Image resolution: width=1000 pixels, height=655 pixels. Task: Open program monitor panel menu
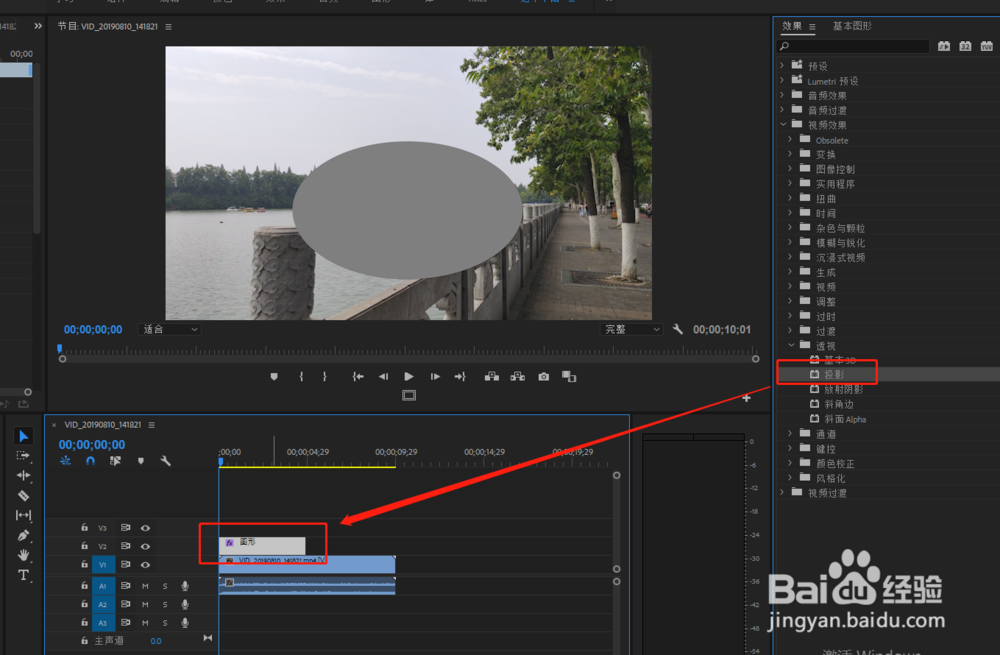pos(168,27)
